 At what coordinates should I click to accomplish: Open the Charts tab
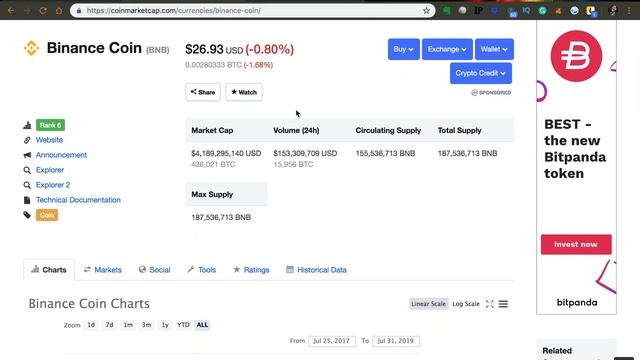49,270
